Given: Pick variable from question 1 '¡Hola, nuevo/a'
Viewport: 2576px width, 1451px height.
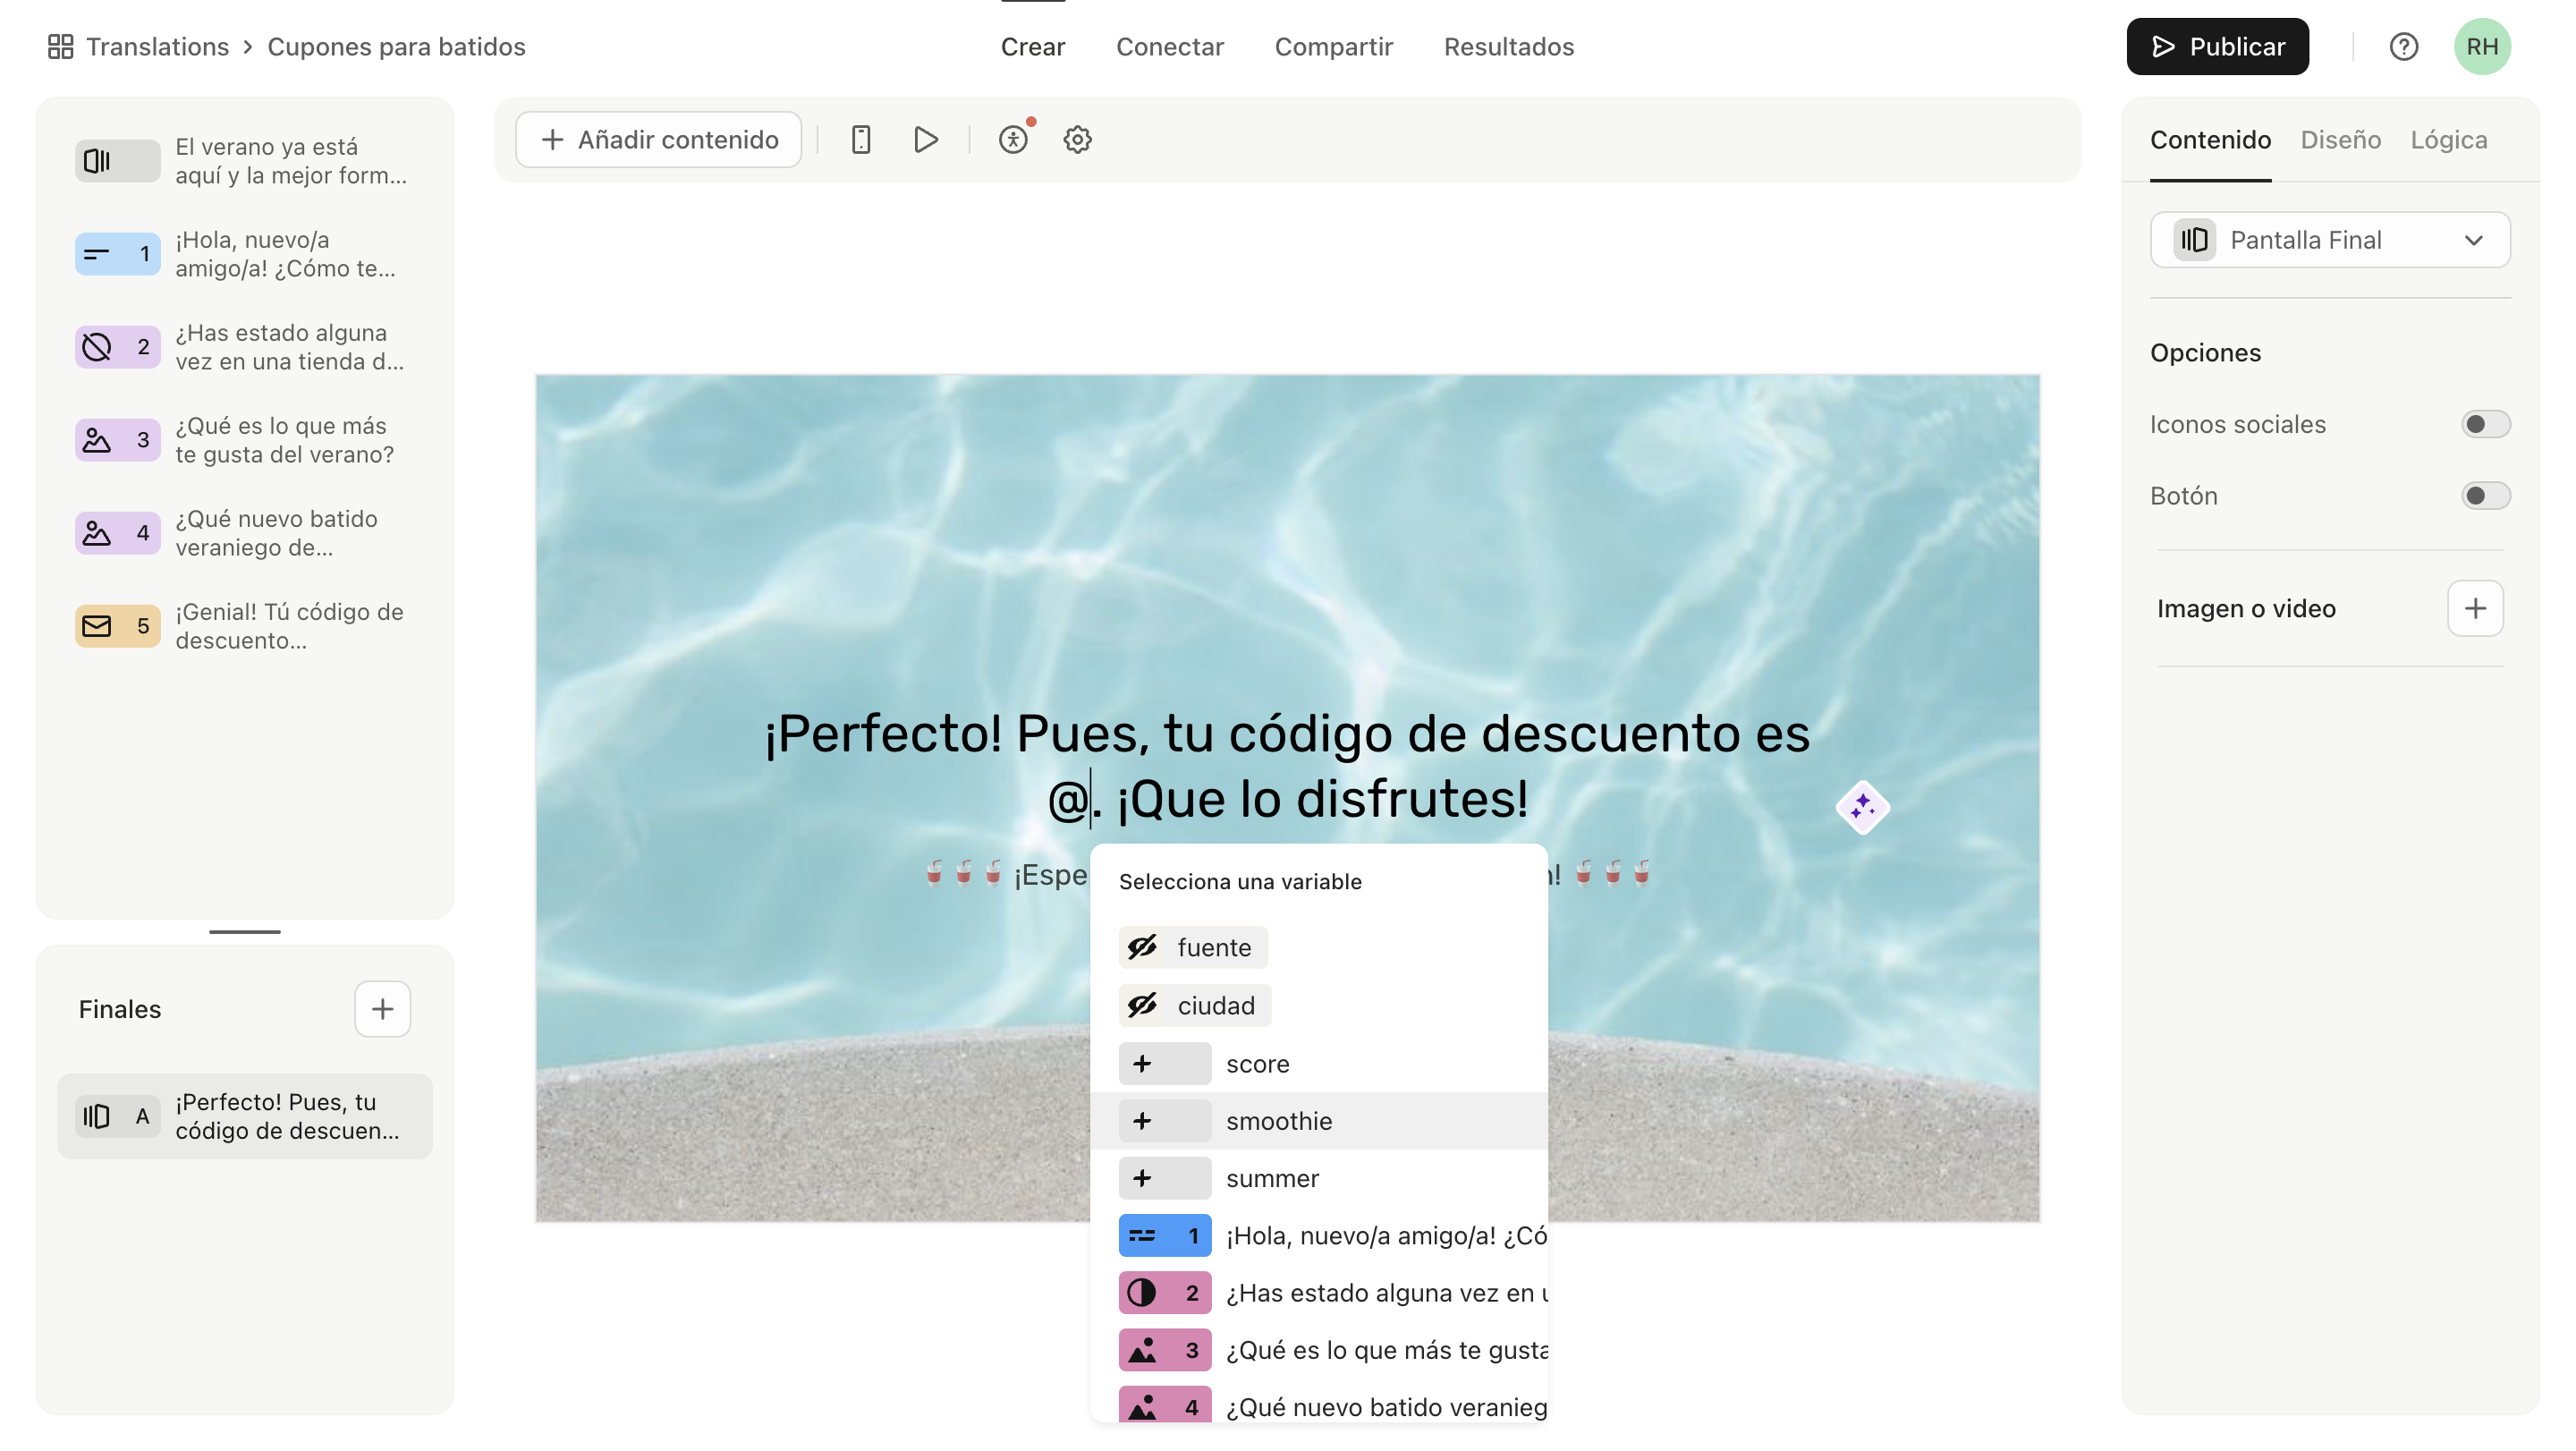Looking at the screenshot, I should 1318,1236.
